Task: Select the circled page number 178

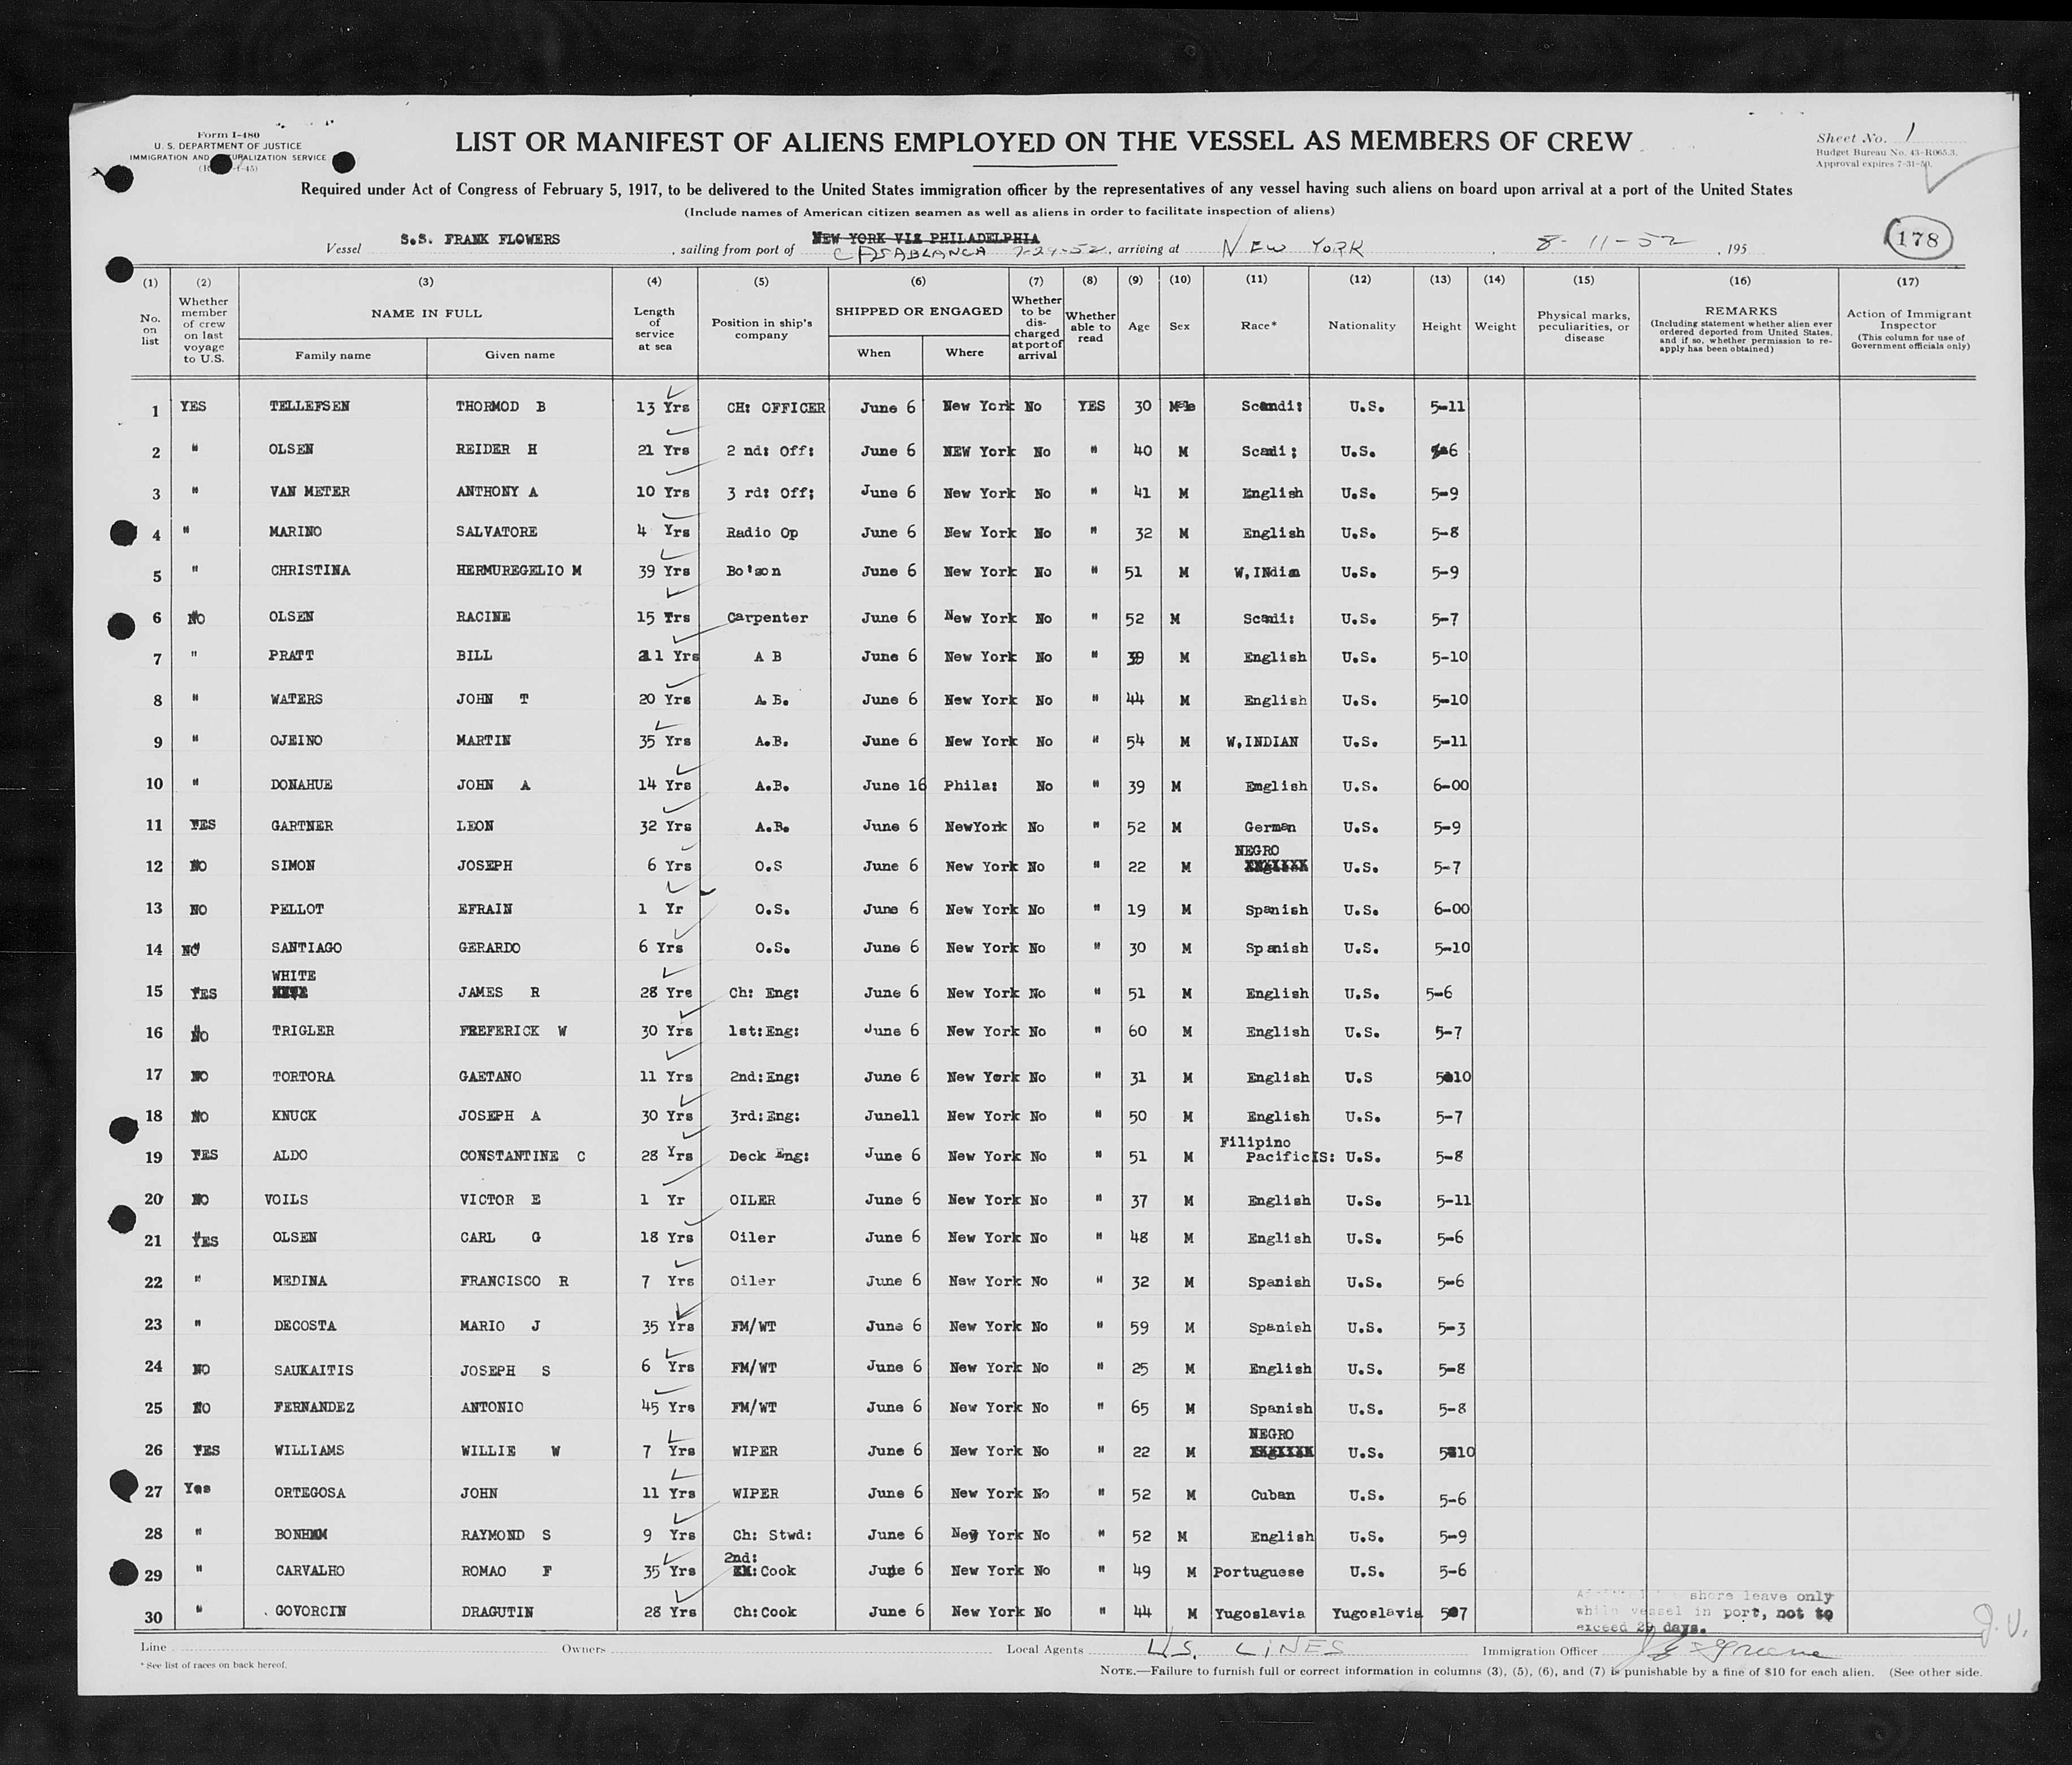Action: pyautogui.click(x=1919, y=239)
